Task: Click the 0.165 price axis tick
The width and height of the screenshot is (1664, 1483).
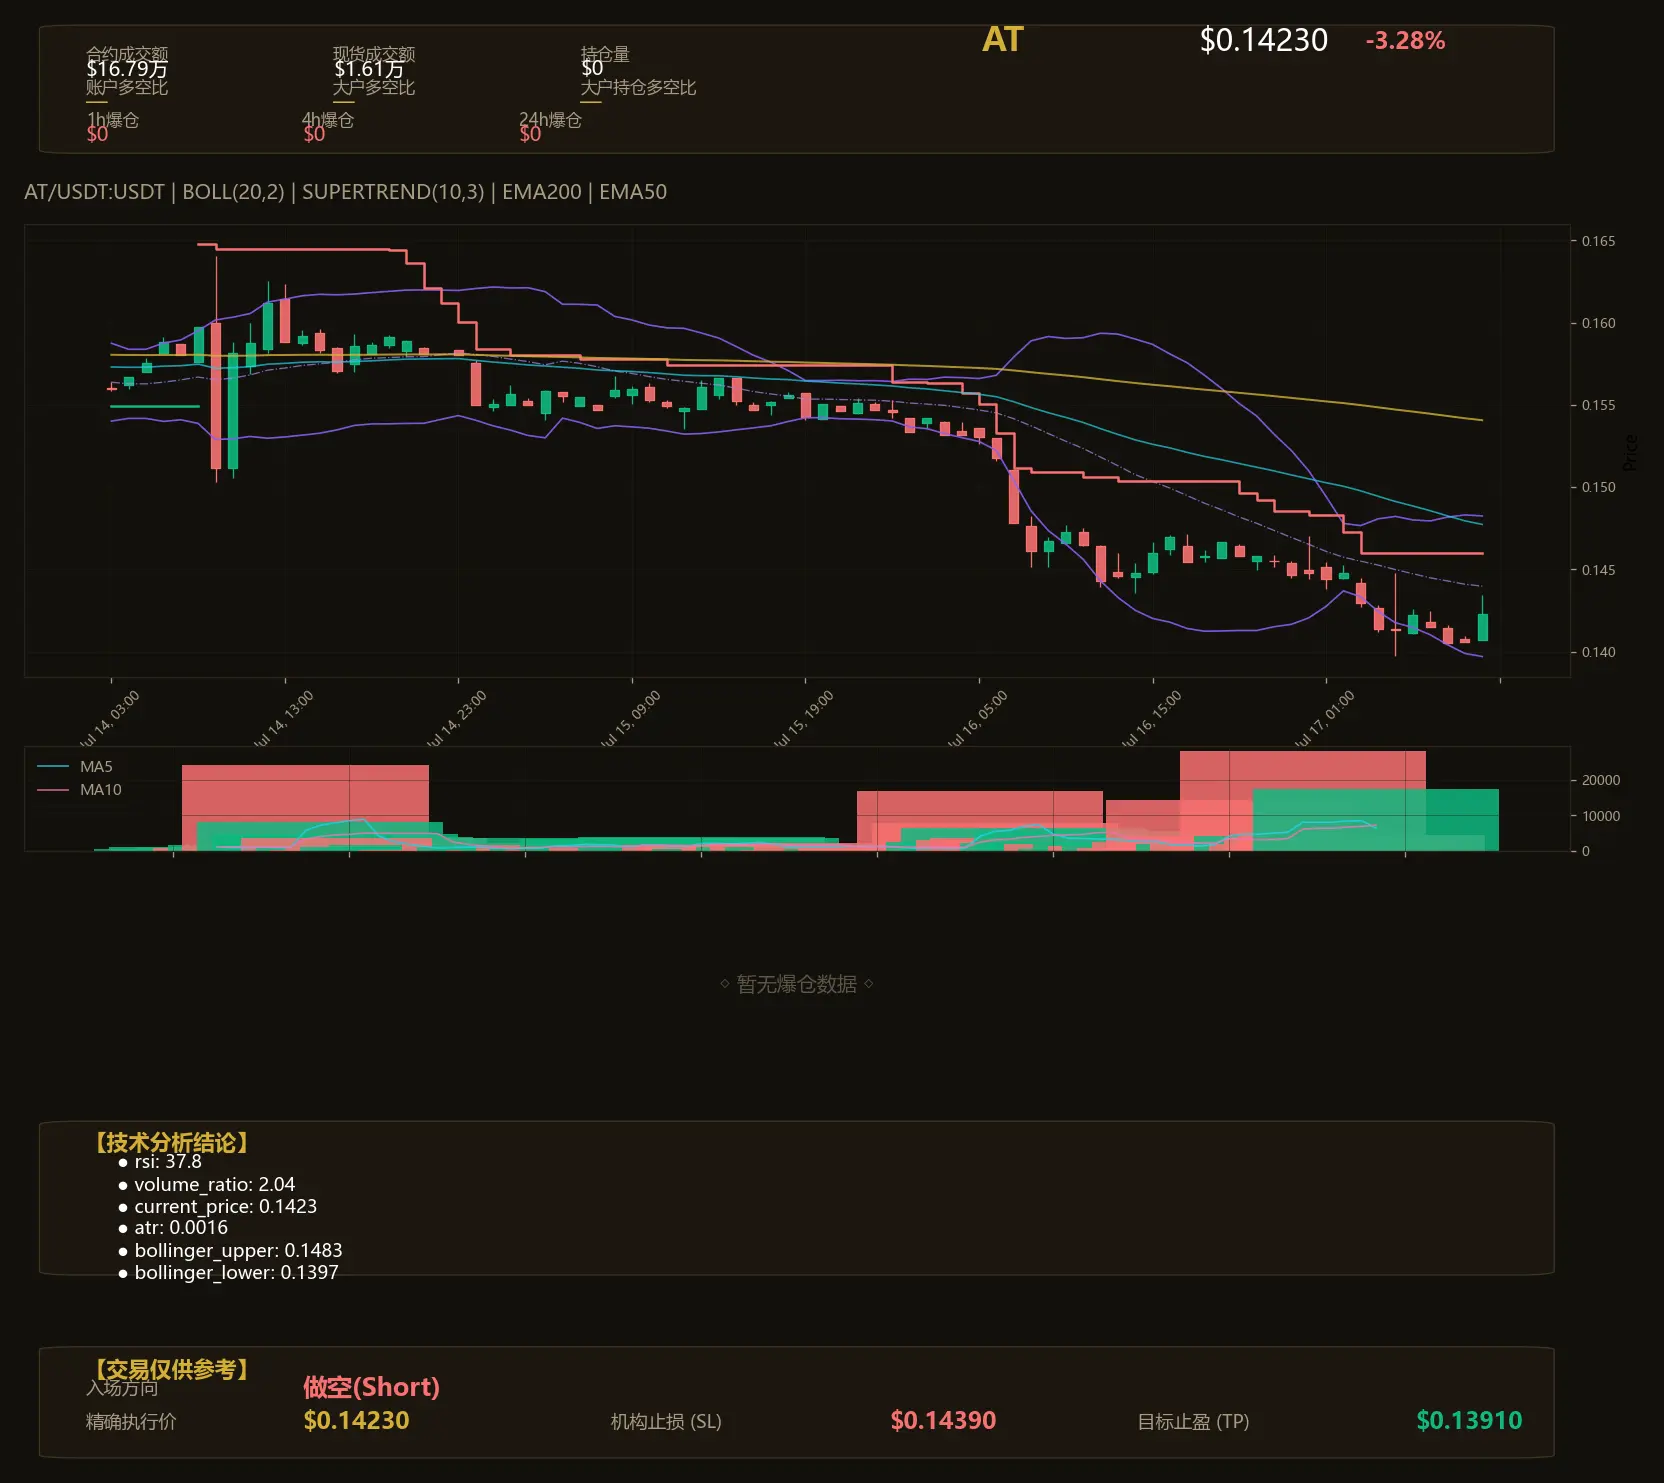Action: point(1598,241)
